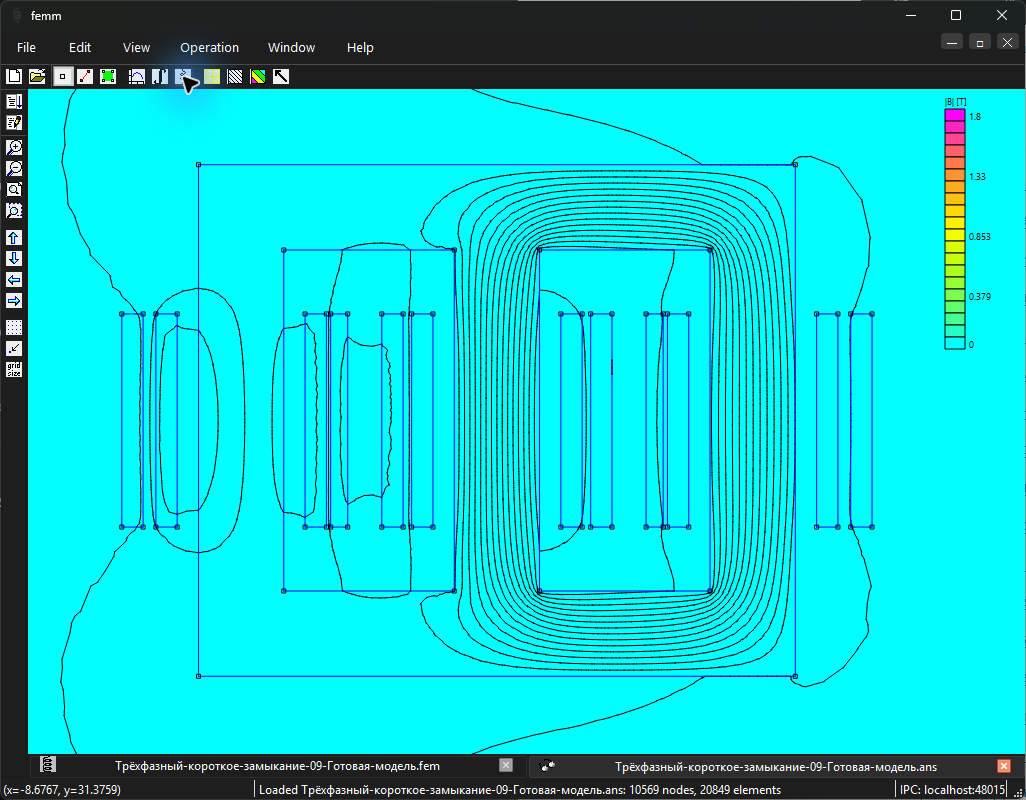
Task: Open the hatched contour plot options
Action: (235, 77)
